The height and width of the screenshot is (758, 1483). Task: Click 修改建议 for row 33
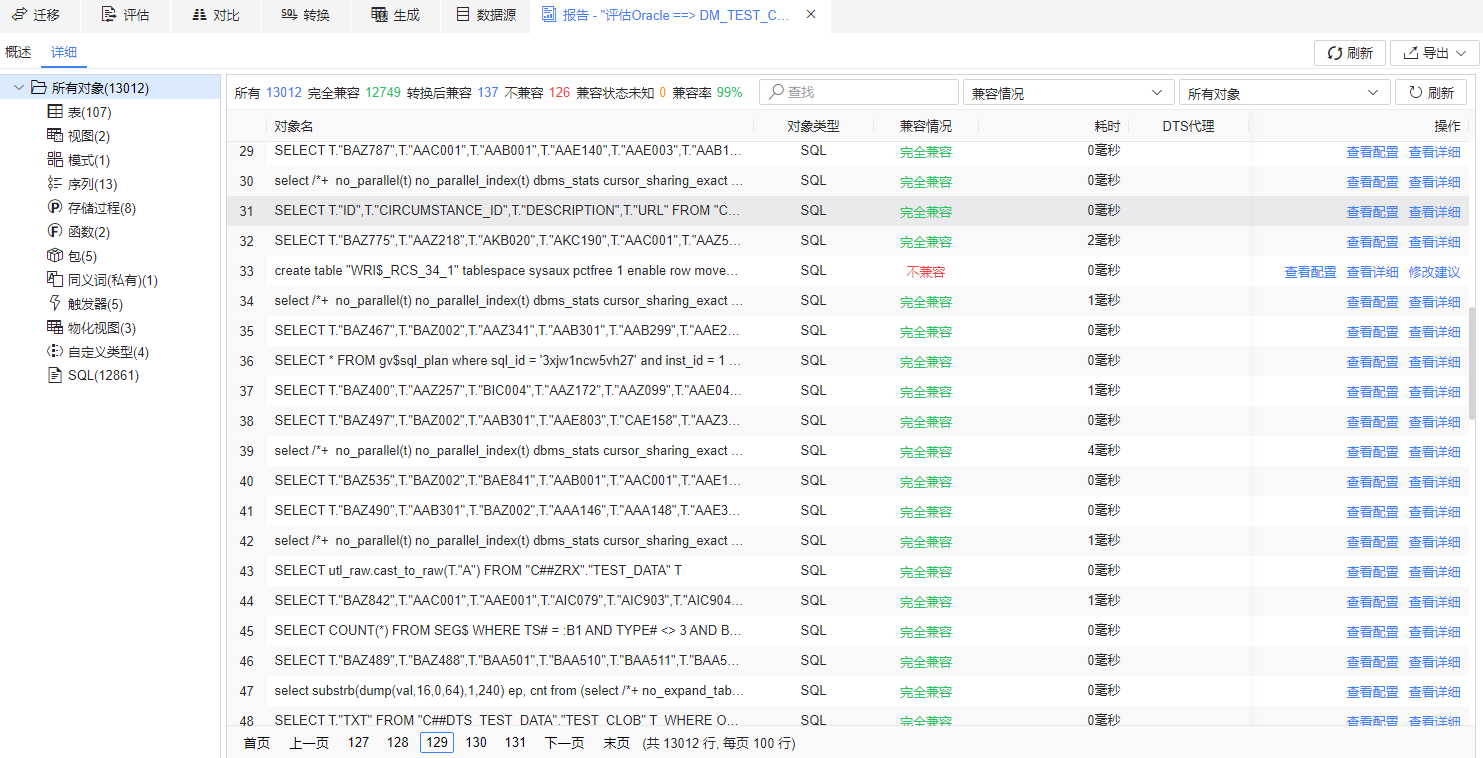point(1434,272)
